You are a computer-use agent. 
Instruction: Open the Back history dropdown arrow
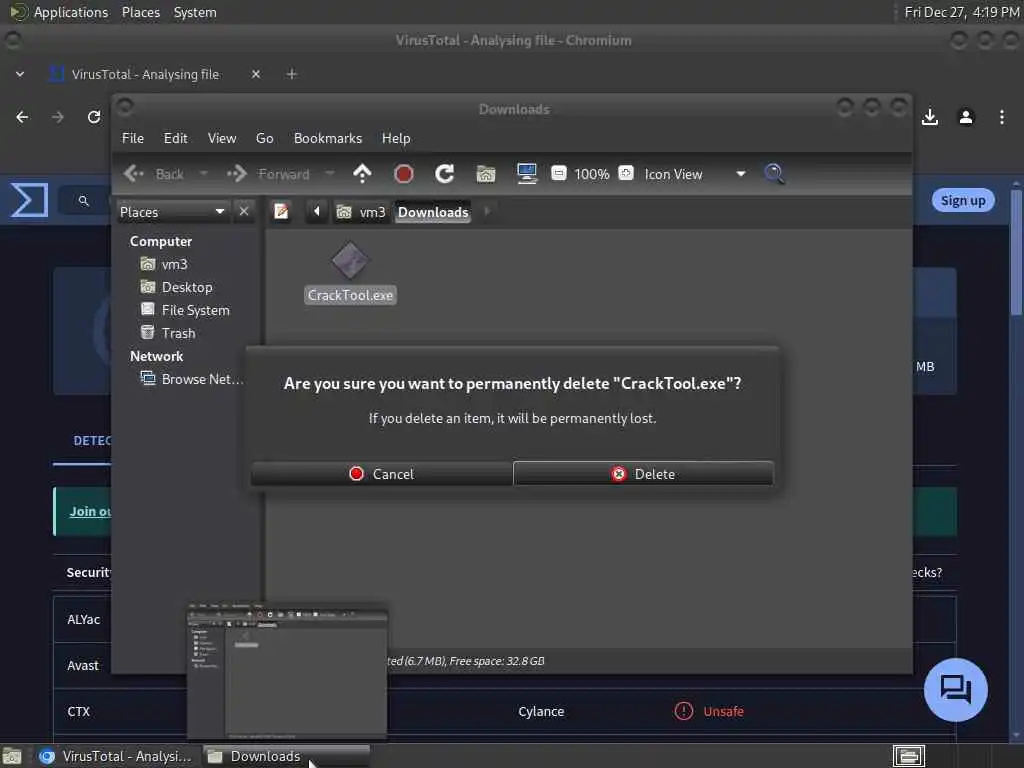click(203, 174)
